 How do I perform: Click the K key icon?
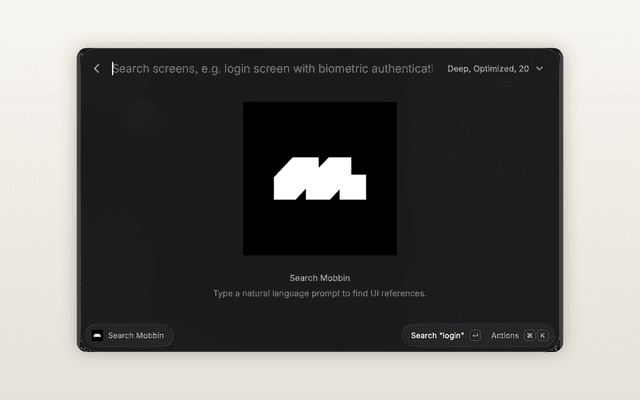click(x=542, y=336)
